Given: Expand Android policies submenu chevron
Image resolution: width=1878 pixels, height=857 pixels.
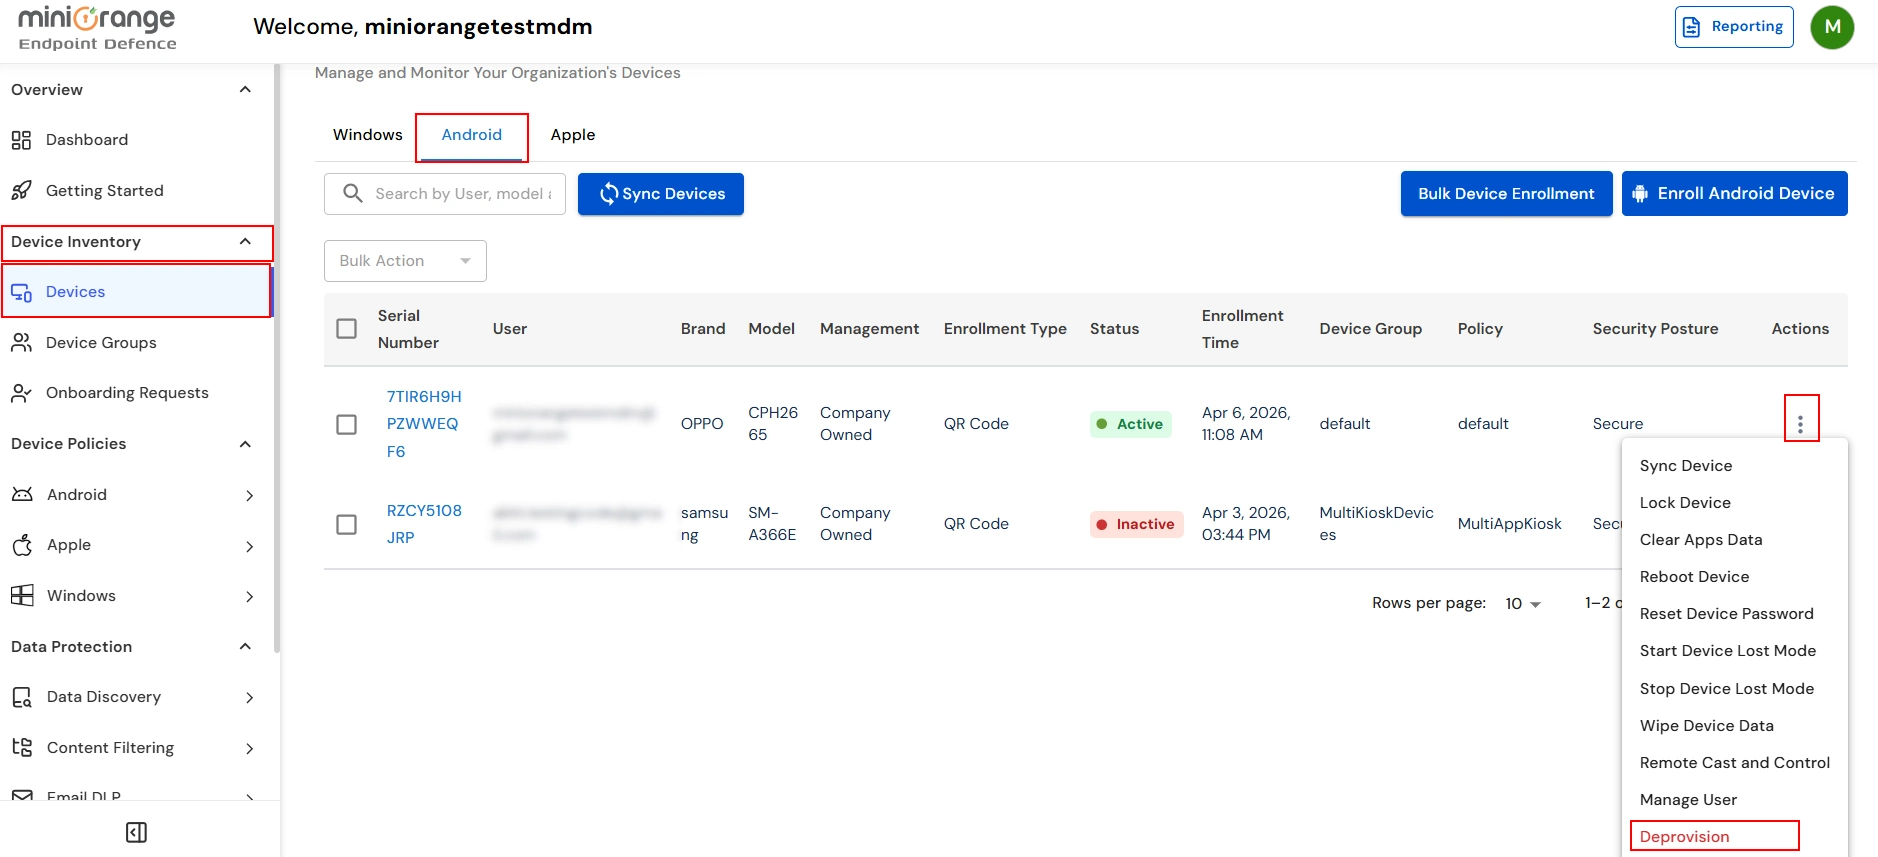Looking at the screenshot, I should 249,495.
